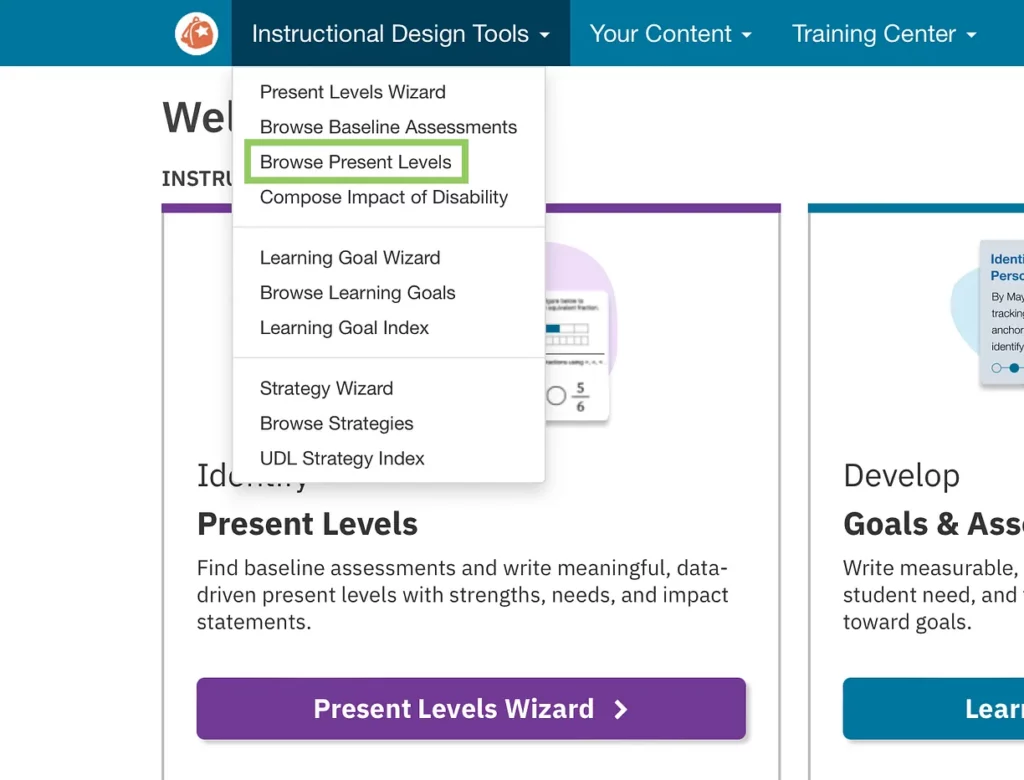
Task: Click the goal tracking card thumbnail
Action: pos(1000,310)
